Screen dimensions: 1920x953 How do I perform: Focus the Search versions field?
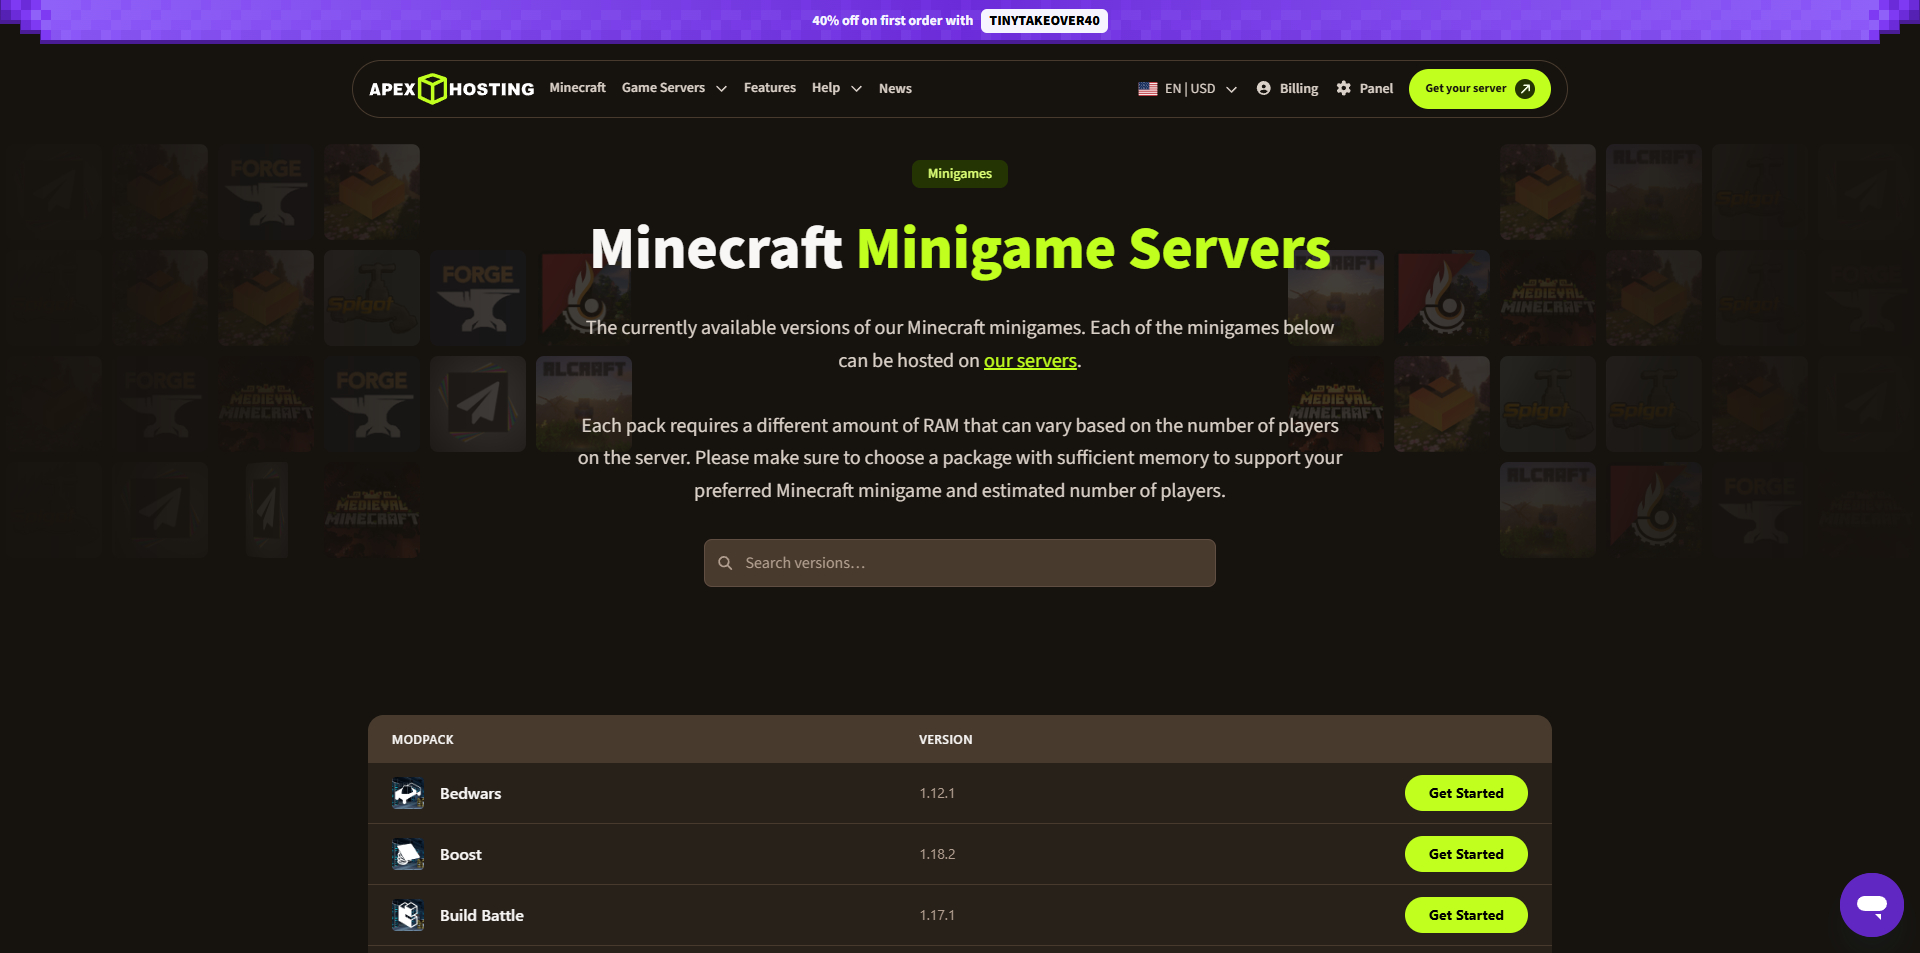pyautogui.click(x=960, y=563)
